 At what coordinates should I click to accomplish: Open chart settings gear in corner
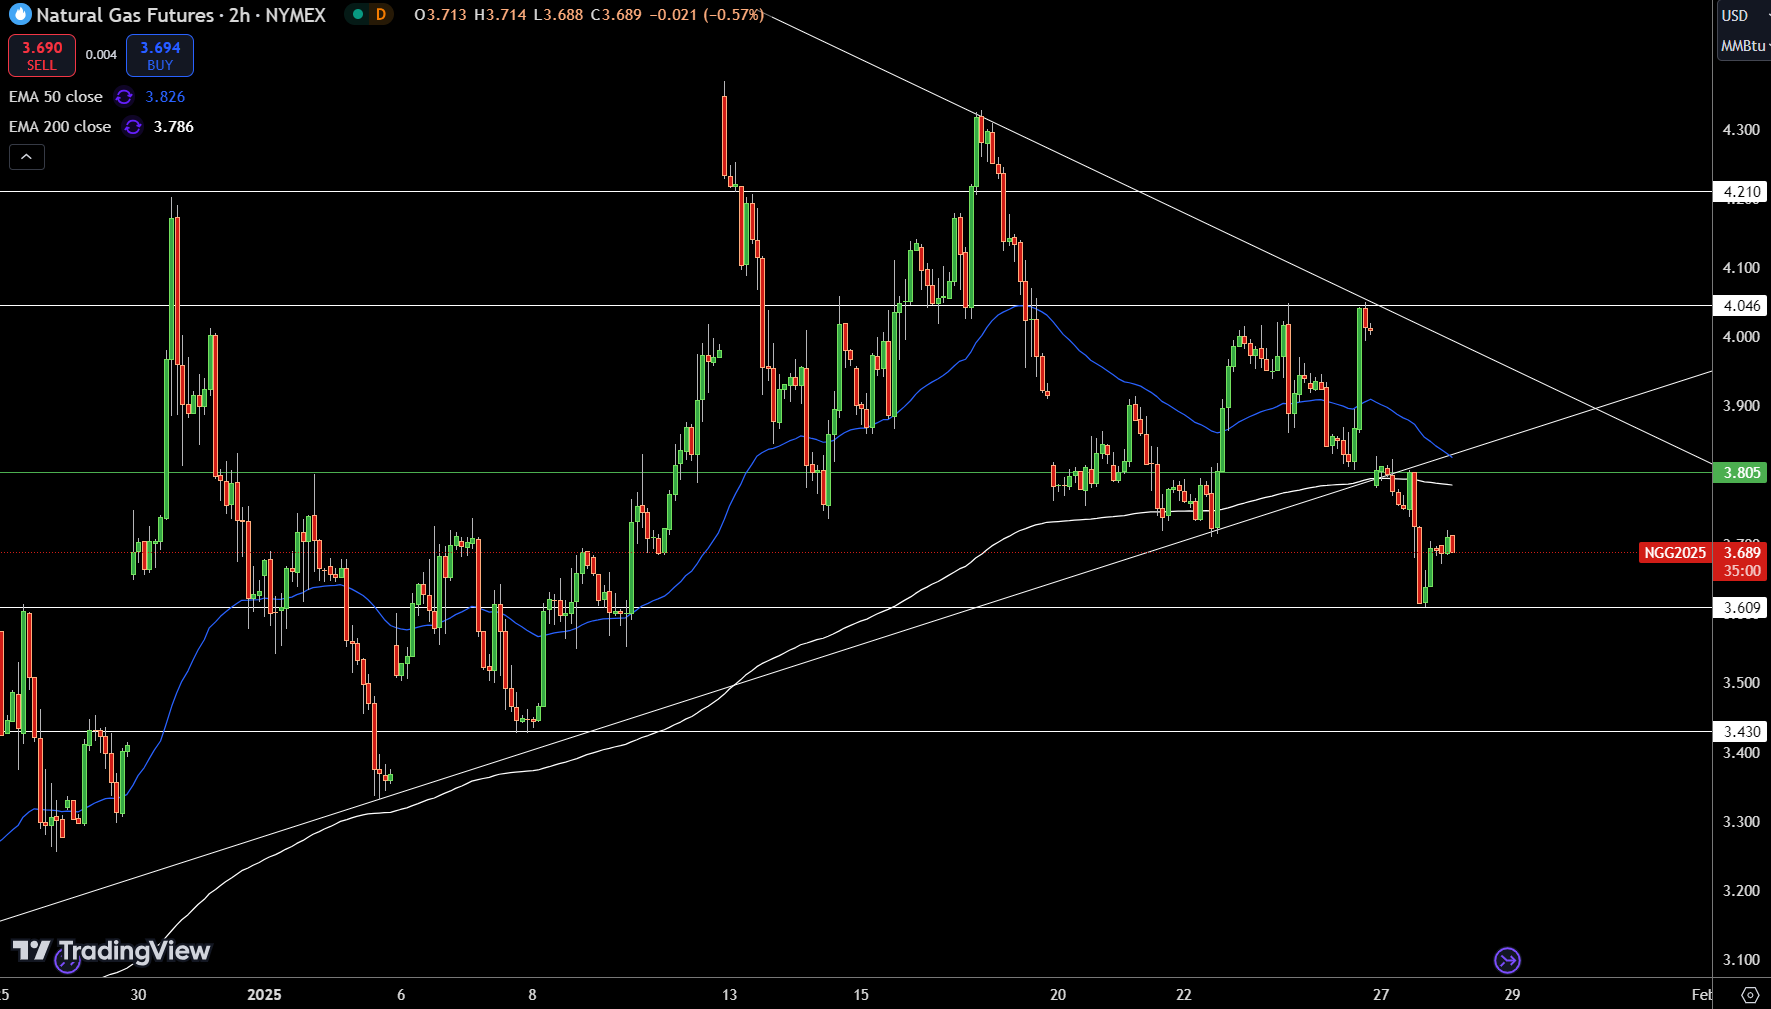pyautogui.click(x=1750, y=995)
